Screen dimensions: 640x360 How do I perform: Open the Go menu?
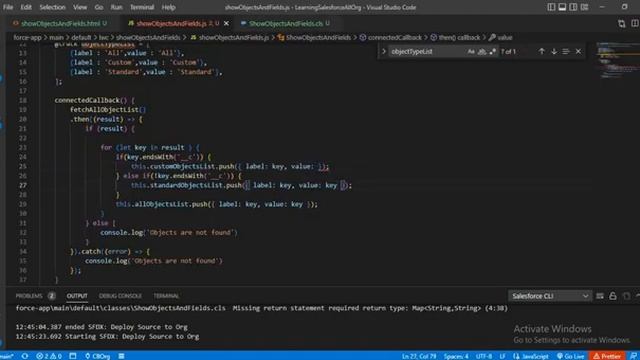99,7
